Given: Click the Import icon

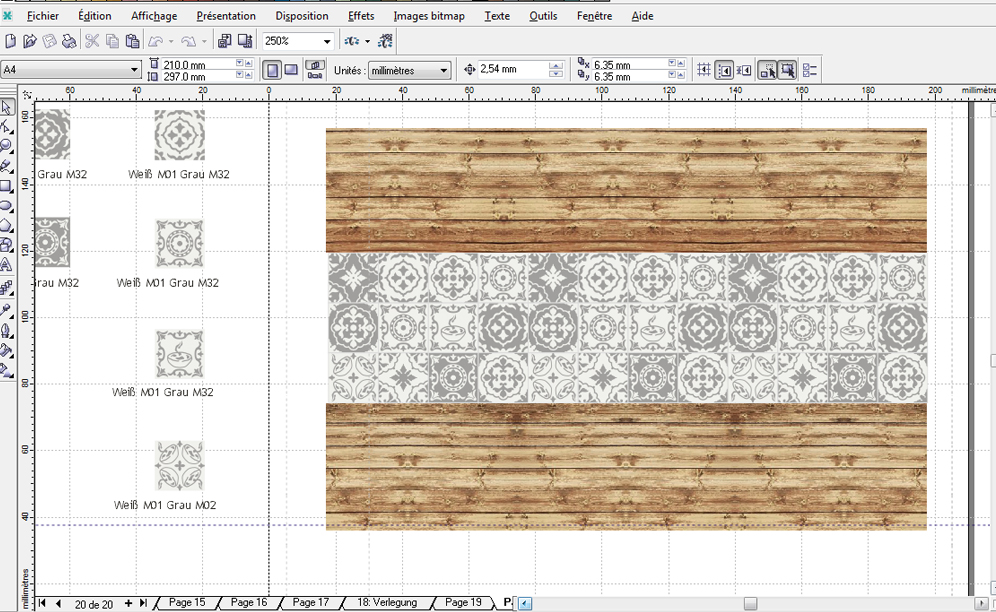Looking at the screenshot, I should coord(224,41).
